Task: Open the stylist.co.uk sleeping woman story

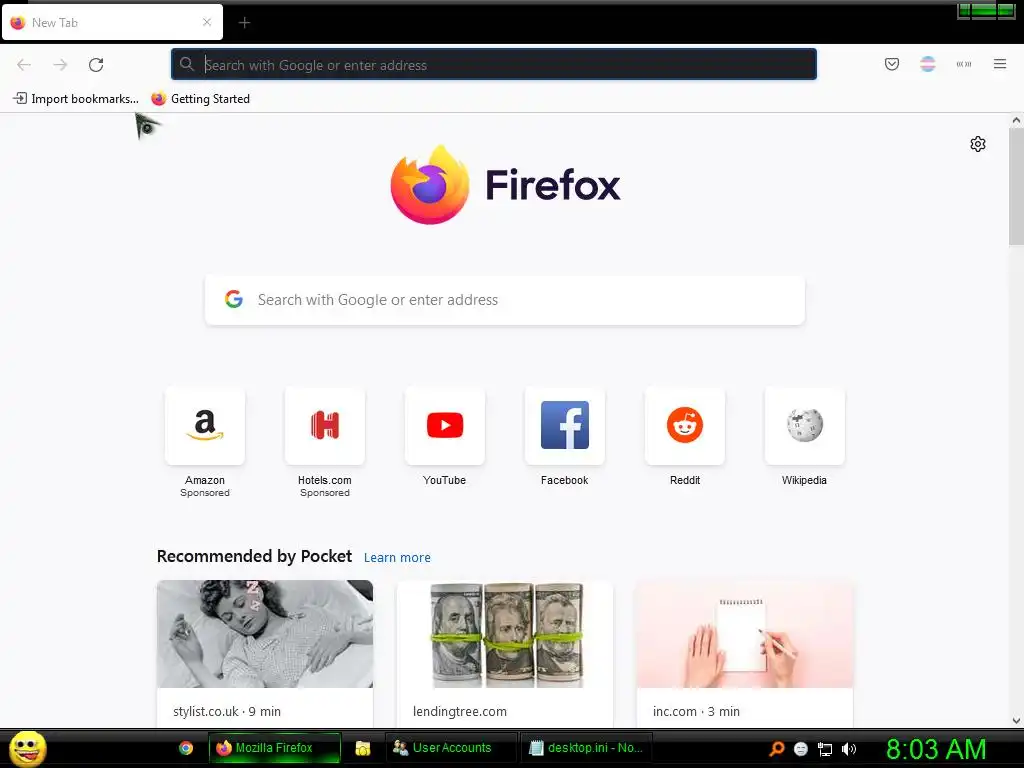Action: tap(264, 653)
